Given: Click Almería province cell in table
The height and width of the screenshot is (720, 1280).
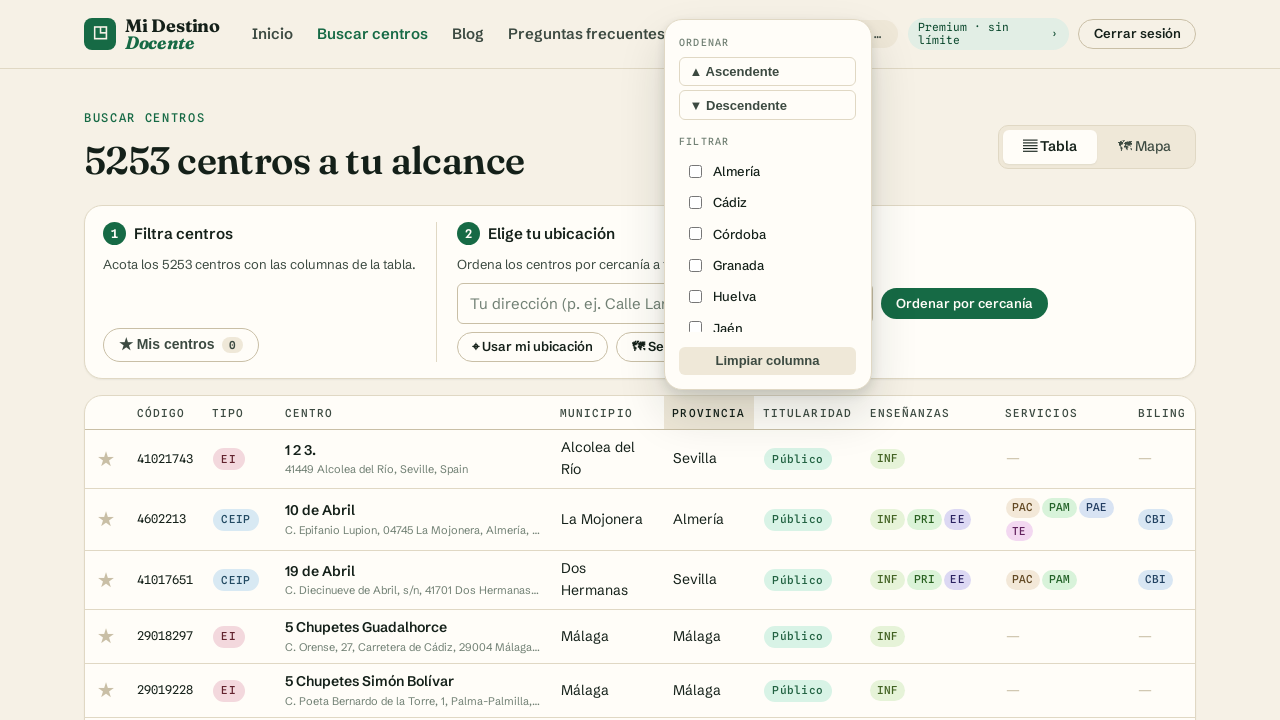Looking at the screenshot, I should (698, 519).
